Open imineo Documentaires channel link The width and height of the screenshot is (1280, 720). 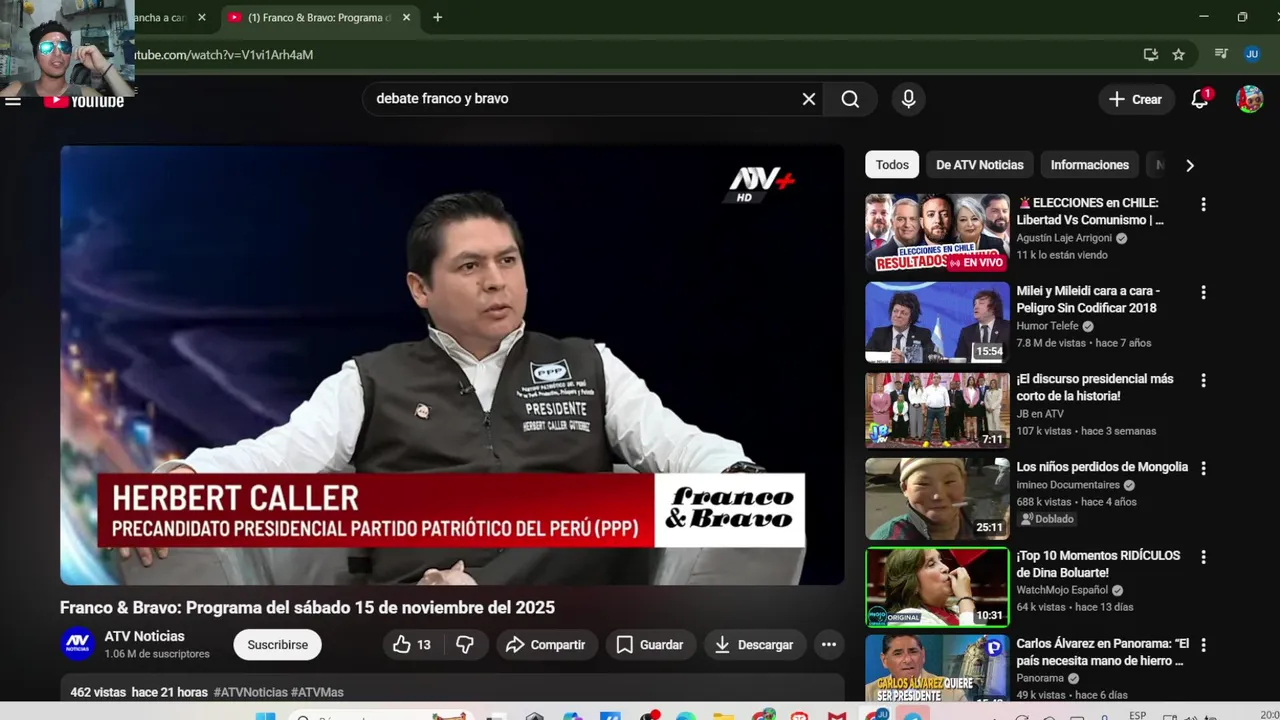click(x=1068, y=485)
